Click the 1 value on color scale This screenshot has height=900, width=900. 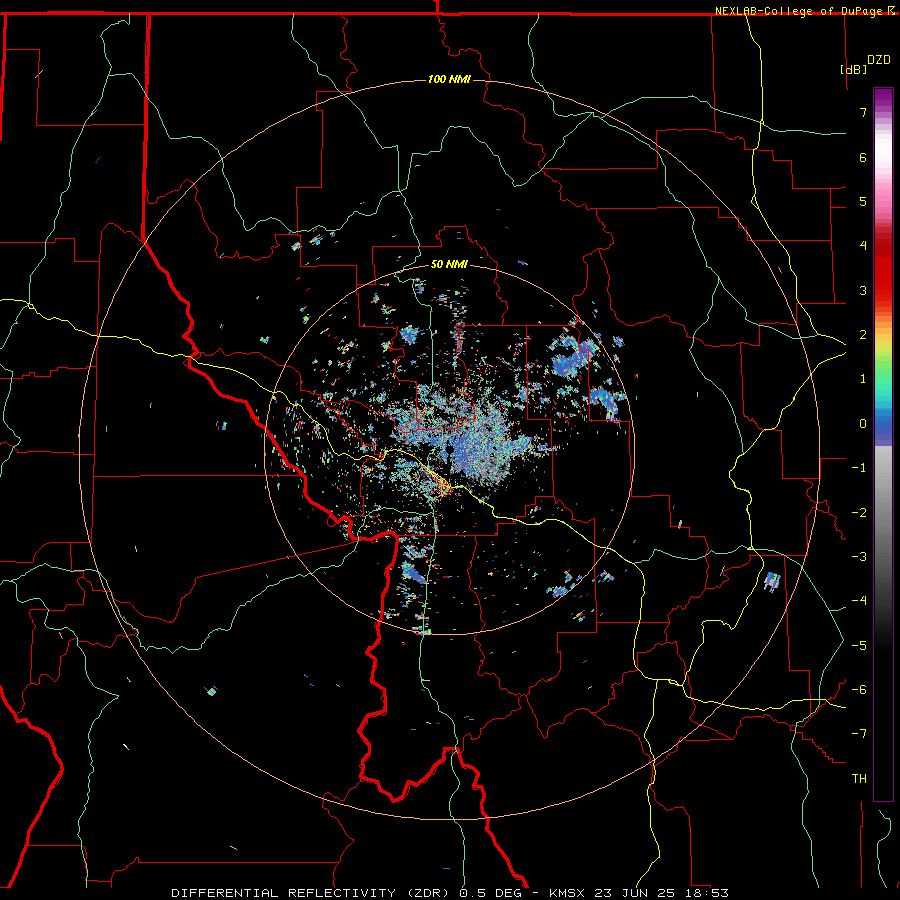[863, 379]
